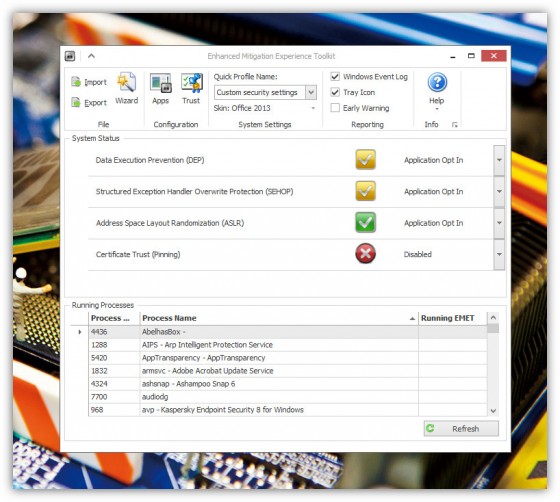Viewport: 560px width, 502px height.
Task: Expand the AbelhasBox row indicator arrow
Action: coord(80,332)
